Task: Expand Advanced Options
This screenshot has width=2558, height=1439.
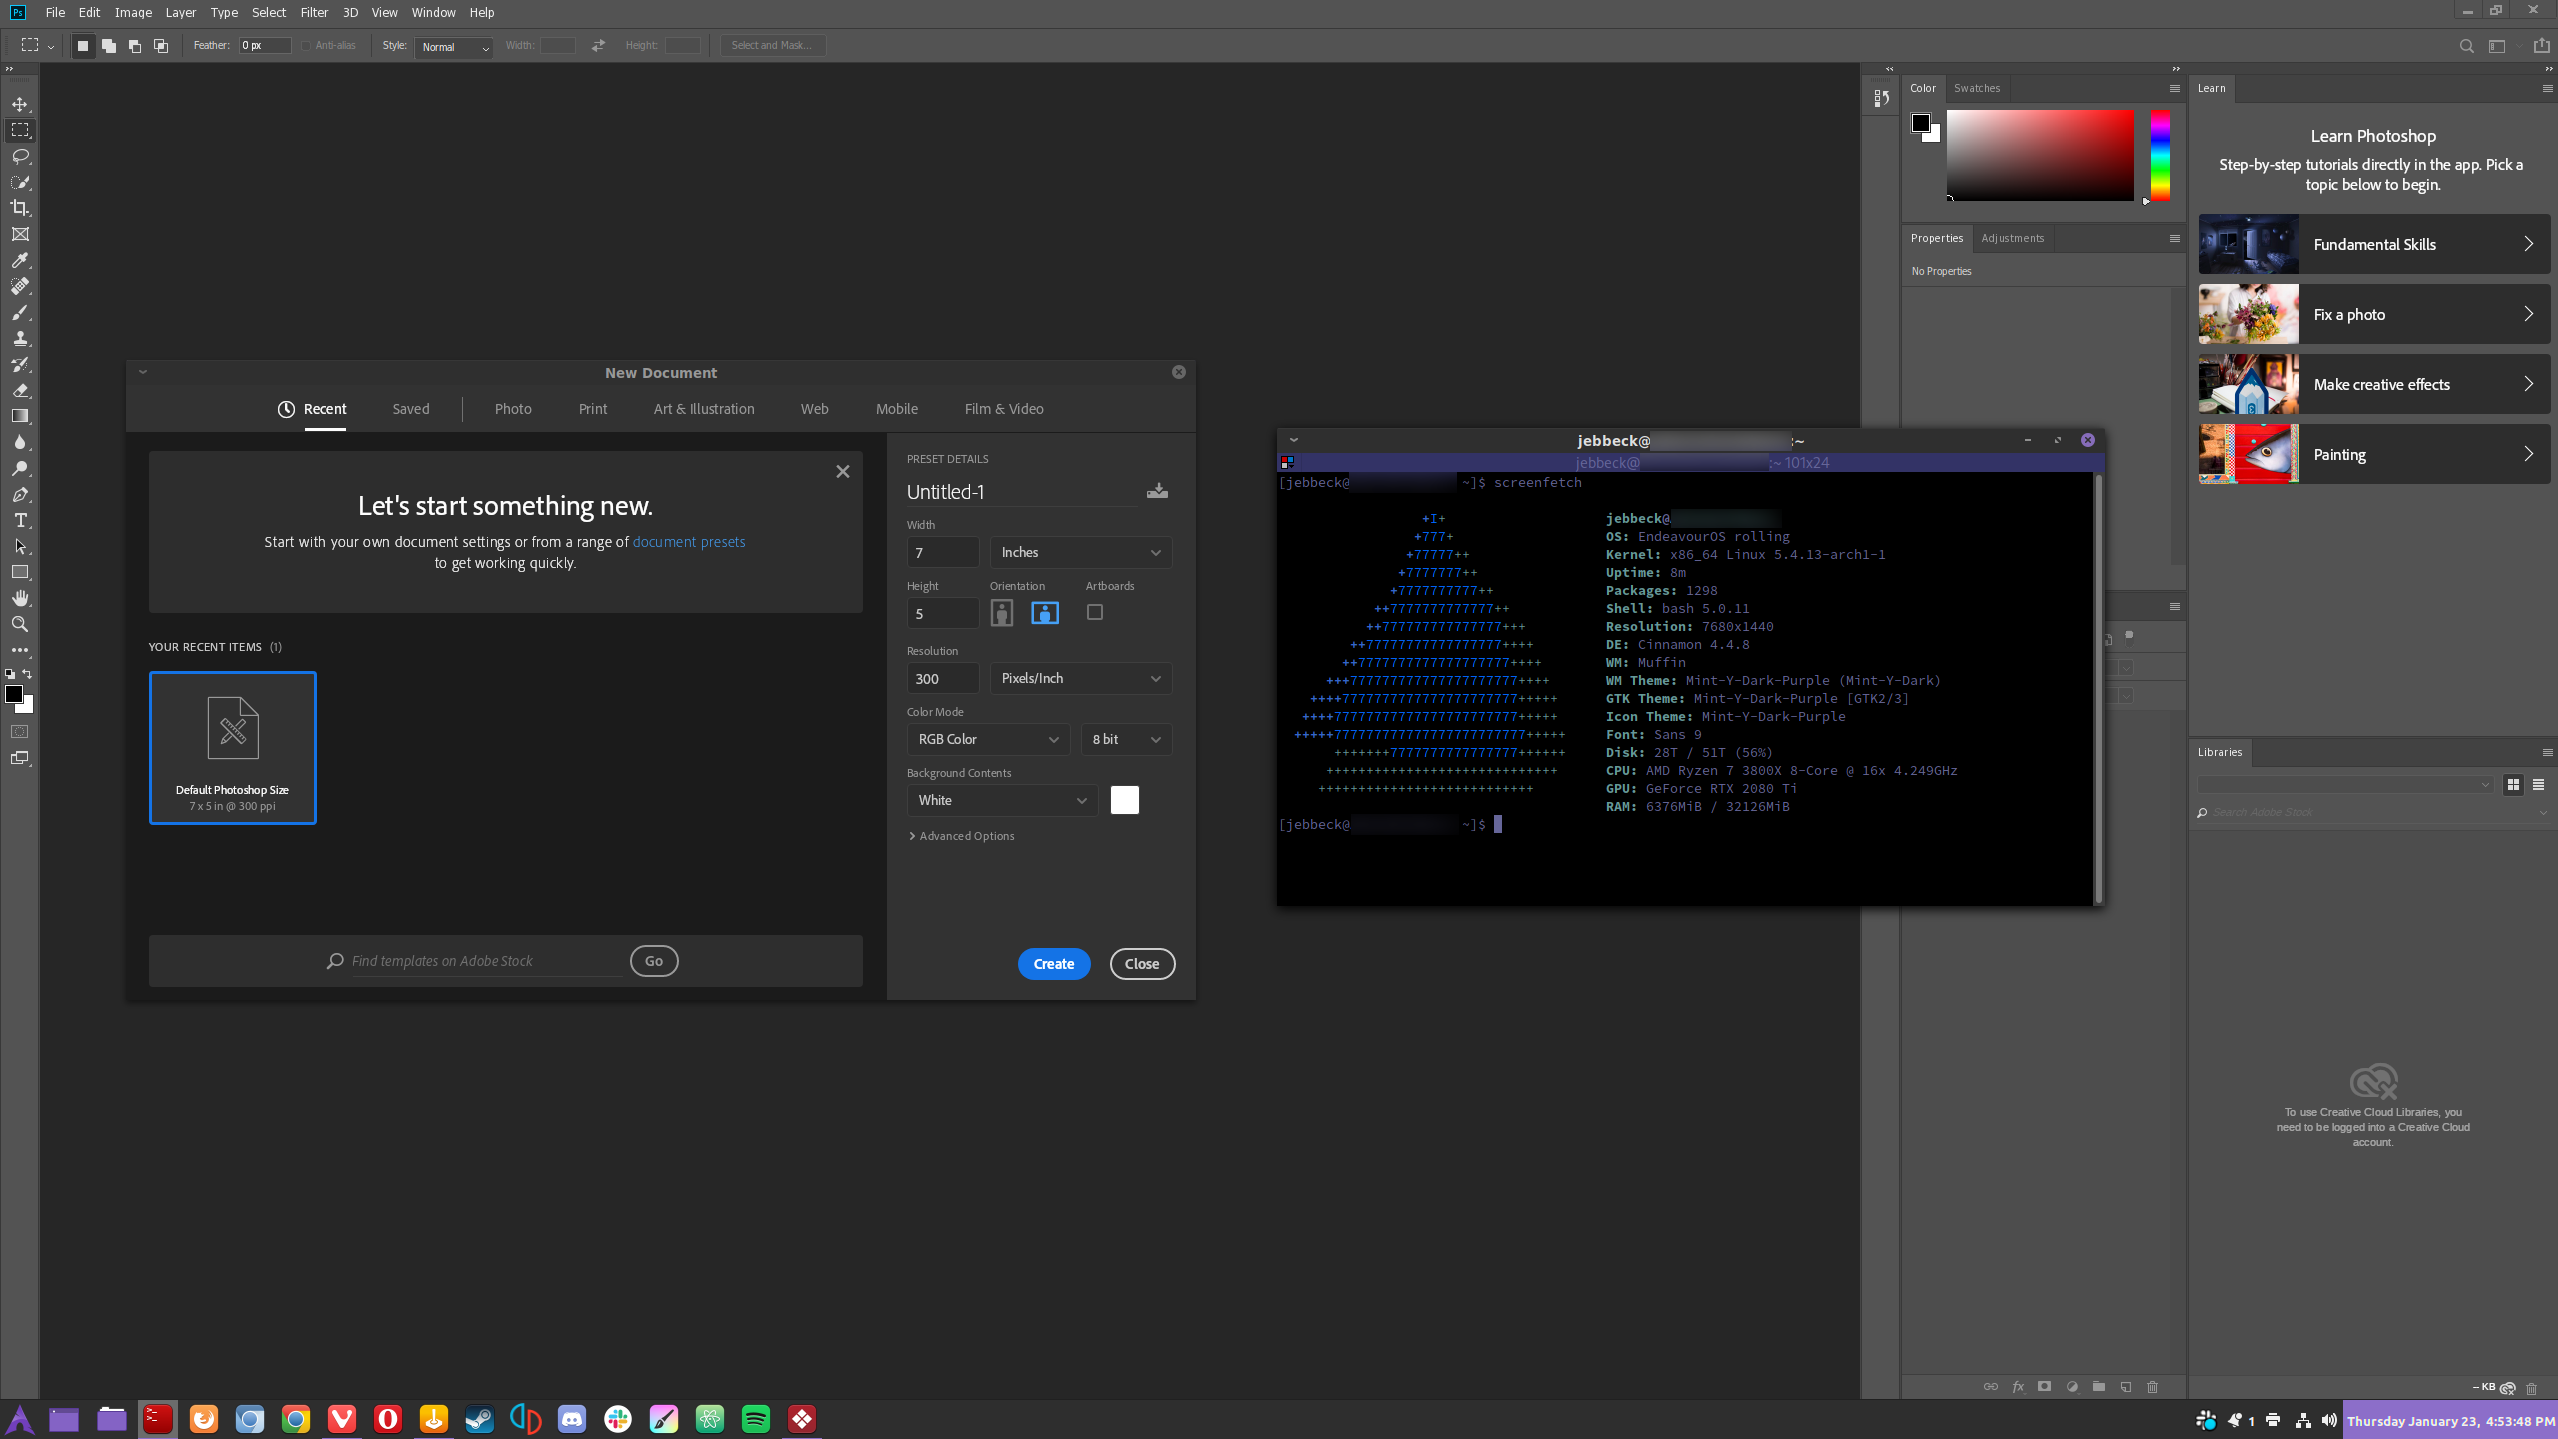Action: coord(961,836)
